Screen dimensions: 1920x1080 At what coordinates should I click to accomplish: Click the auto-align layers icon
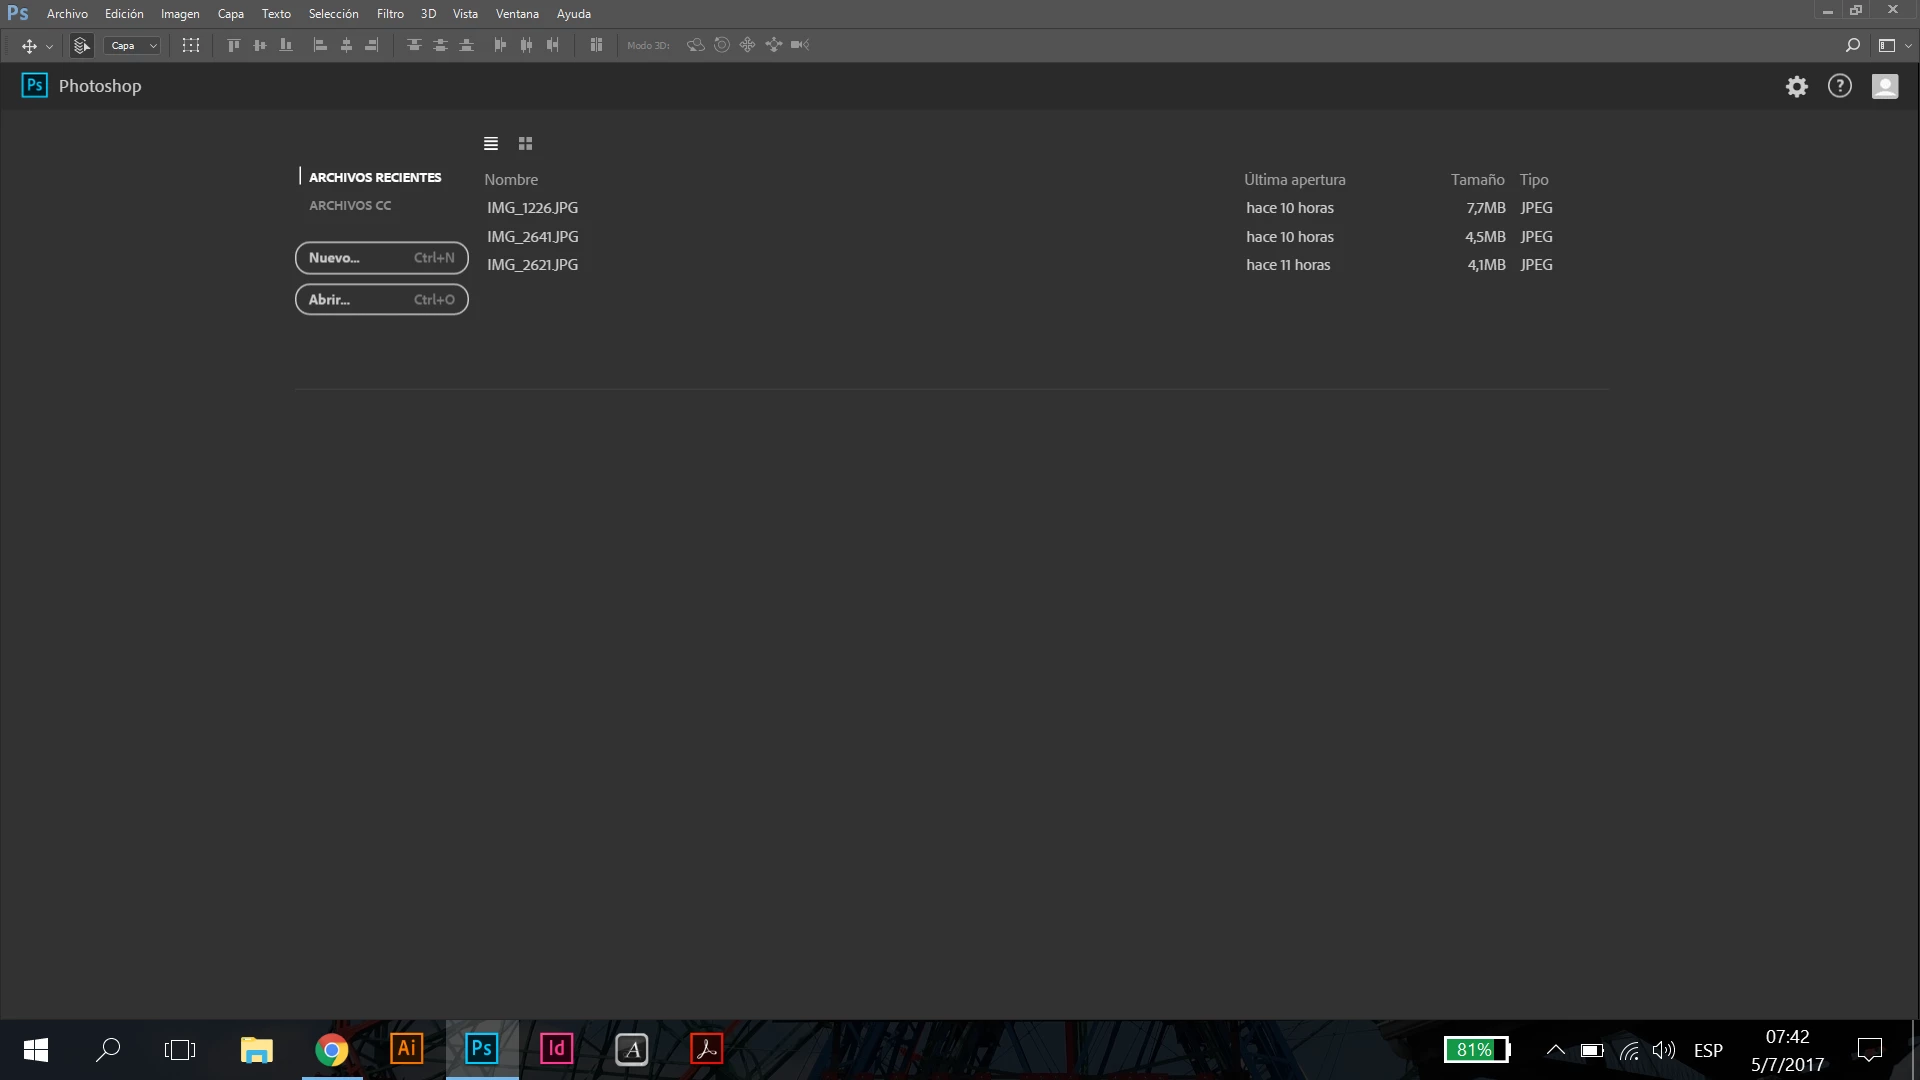click(596, 45)
